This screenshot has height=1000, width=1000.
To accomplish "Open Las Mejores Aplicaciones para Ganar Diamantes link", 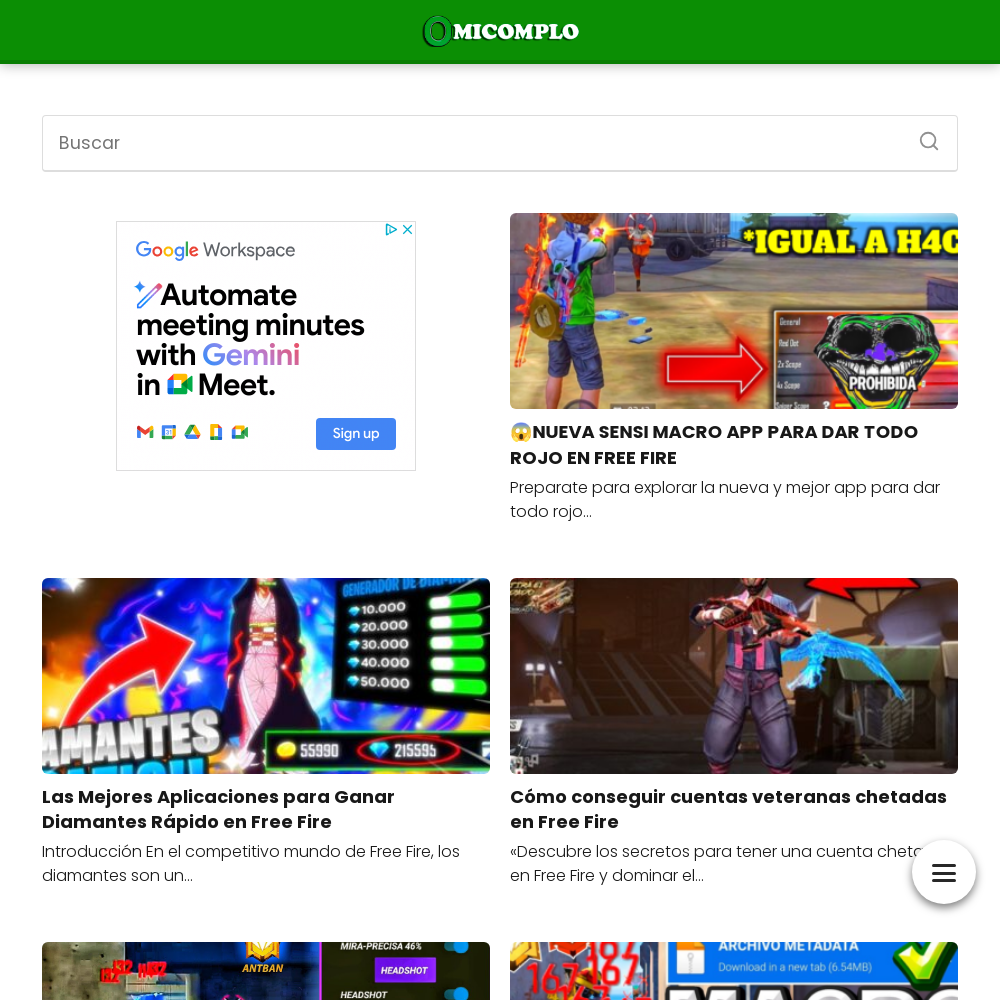I will click(218, 809).
